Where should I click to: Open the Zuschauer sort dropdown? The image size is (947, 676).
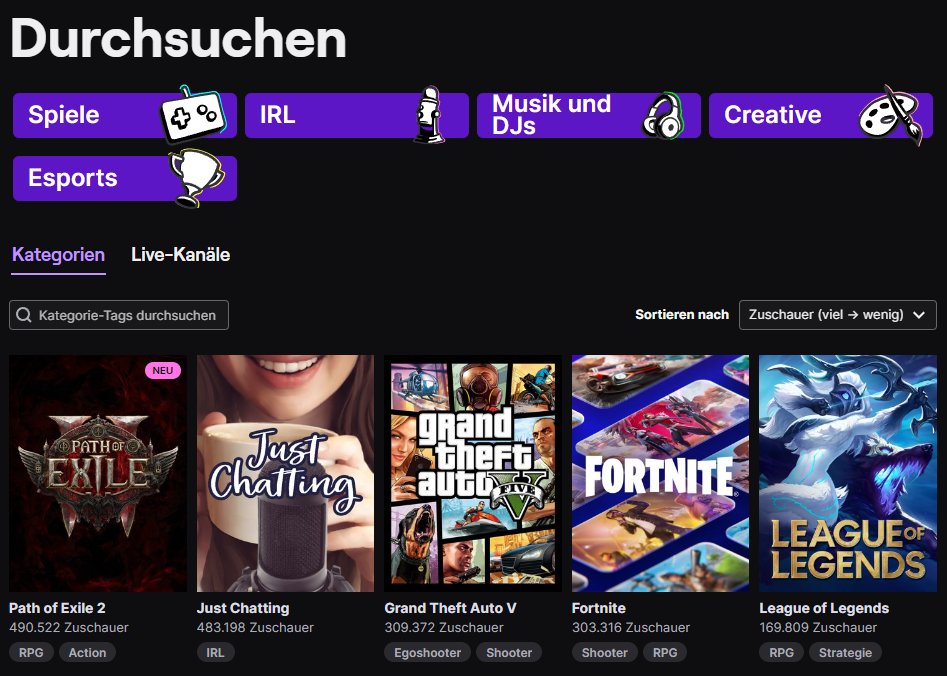(x=838, y=315)
